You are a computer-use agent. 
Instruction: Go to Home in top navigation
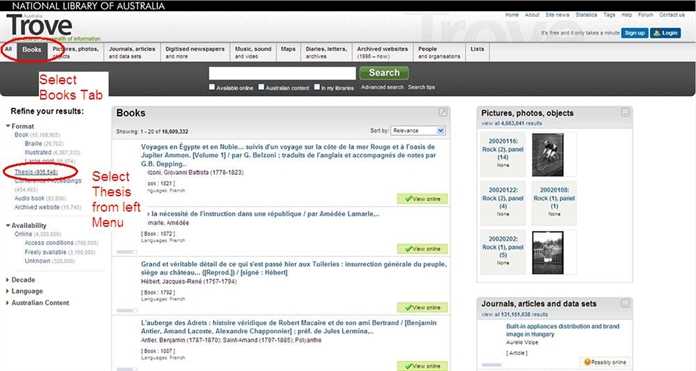[x=512, y=15]
